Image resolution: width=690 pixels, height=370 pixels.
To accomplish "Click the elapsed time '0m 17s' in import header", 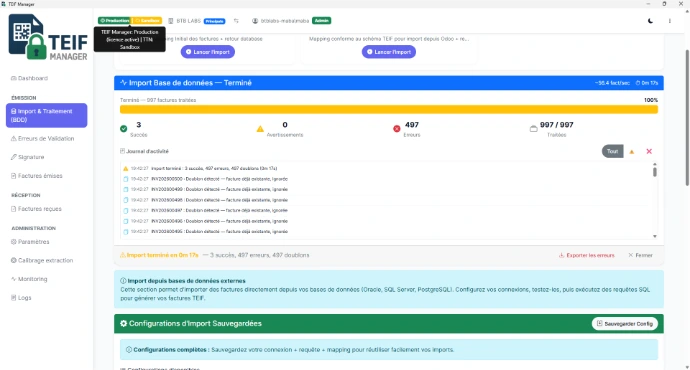I will pyautogui.click(x=647, y=83).
